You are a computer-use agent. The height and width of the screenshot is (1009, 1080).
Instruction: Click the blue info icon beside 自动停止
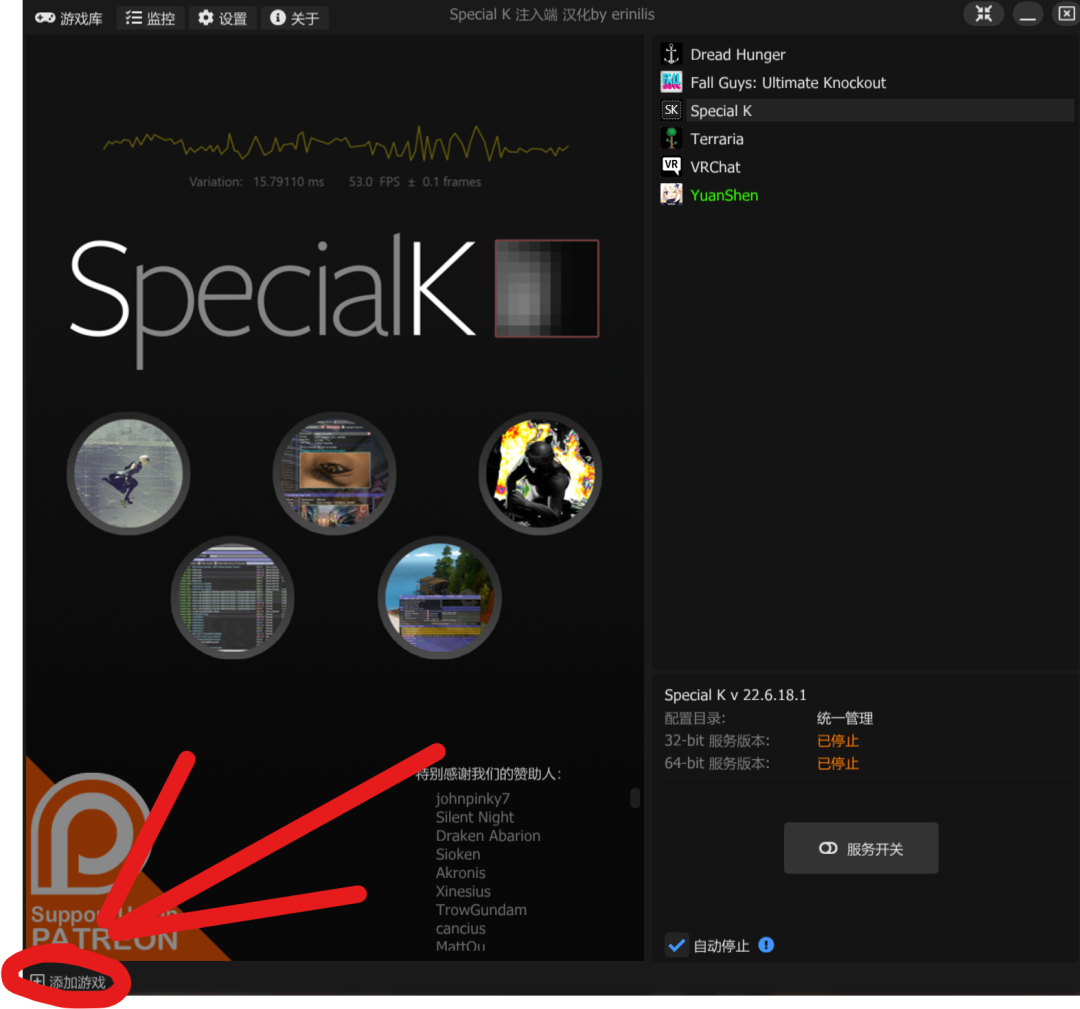[x=766, y=946]
